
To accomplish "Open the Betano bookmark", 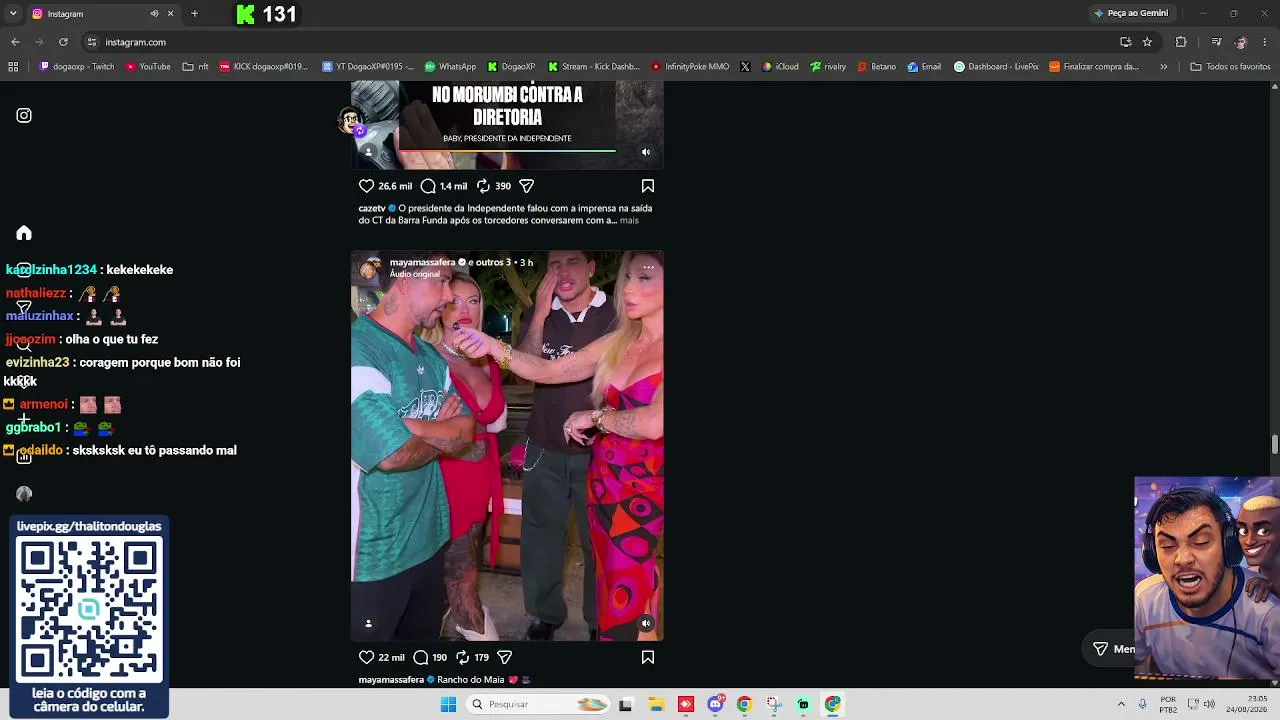I will (875, 67).
